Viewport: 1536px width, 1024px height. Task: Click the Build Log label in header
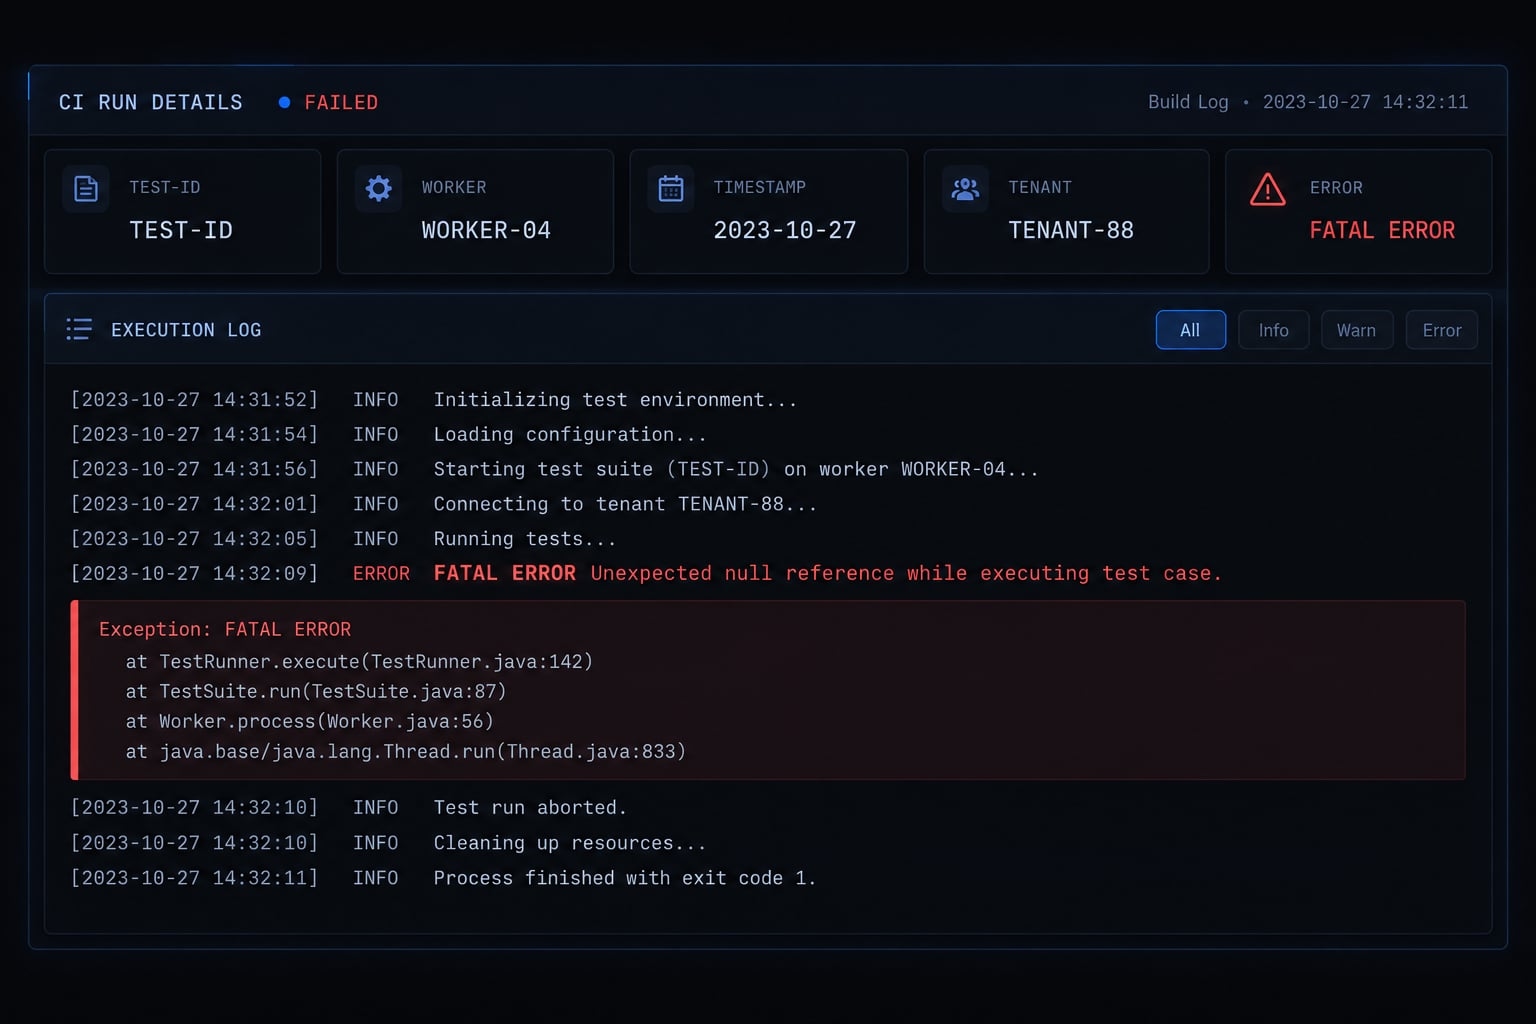[x=1188, y=102]
